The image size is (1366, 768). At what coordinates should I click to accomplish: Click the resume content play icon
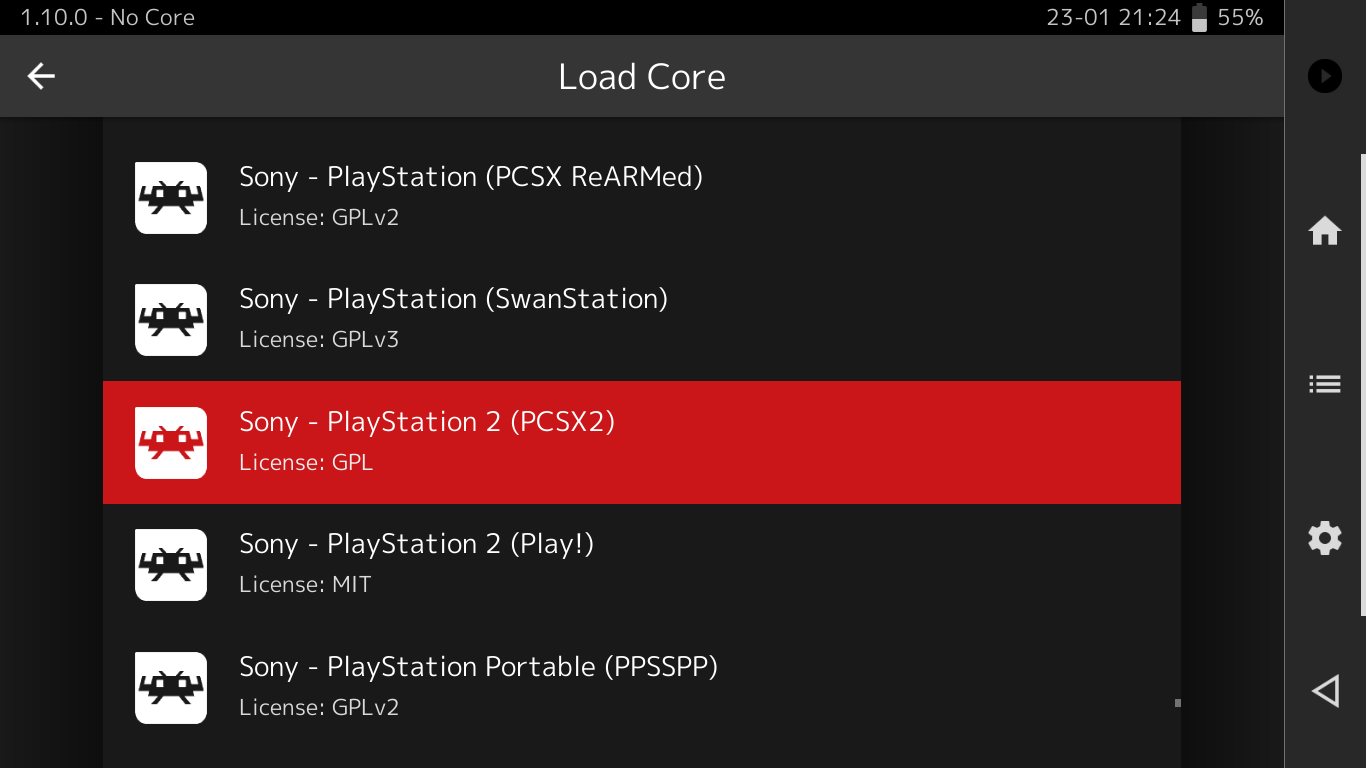pos(1324,76)
